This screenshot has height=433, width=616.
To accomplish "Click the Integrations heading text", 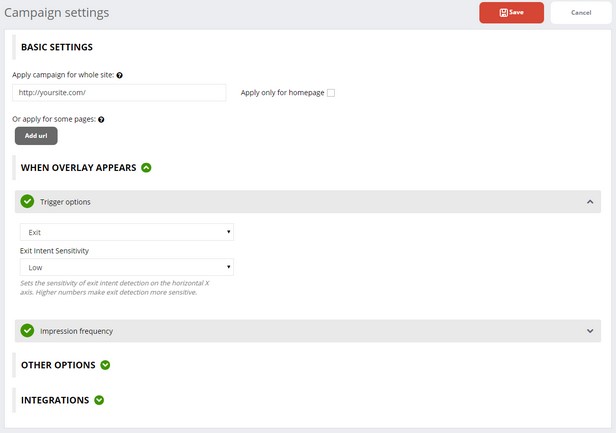I will click(x=55, y=400).
